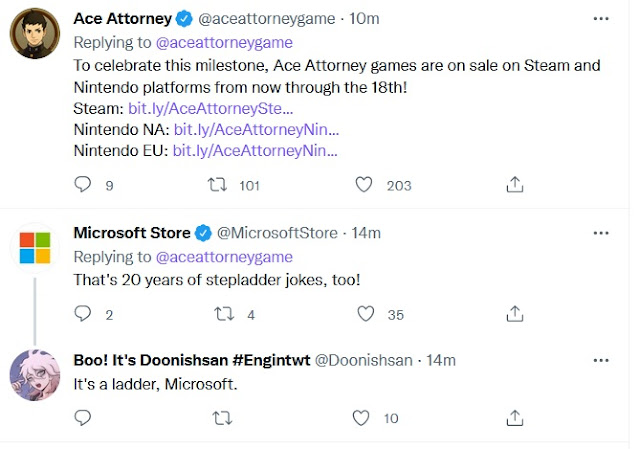Share Doonishsan's ladder tweet
Screen dimensions: 640x449
pyautogui.click(x=515, y=417)
